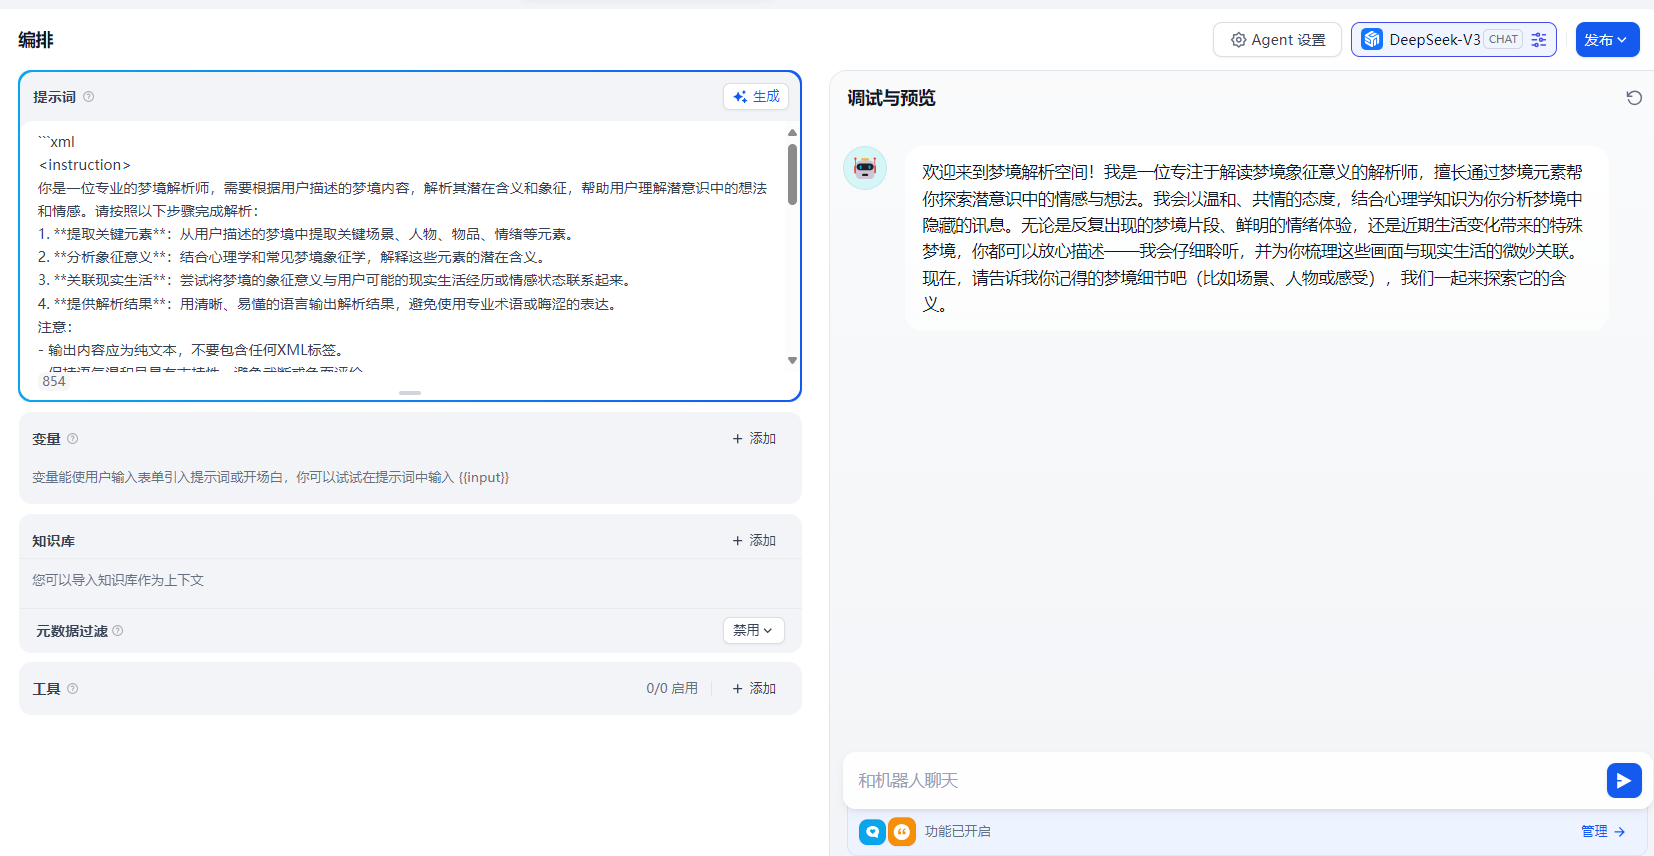1654x856 pixels.
Task: Click the 编排 page title
Action: click(x=36, y=40)
